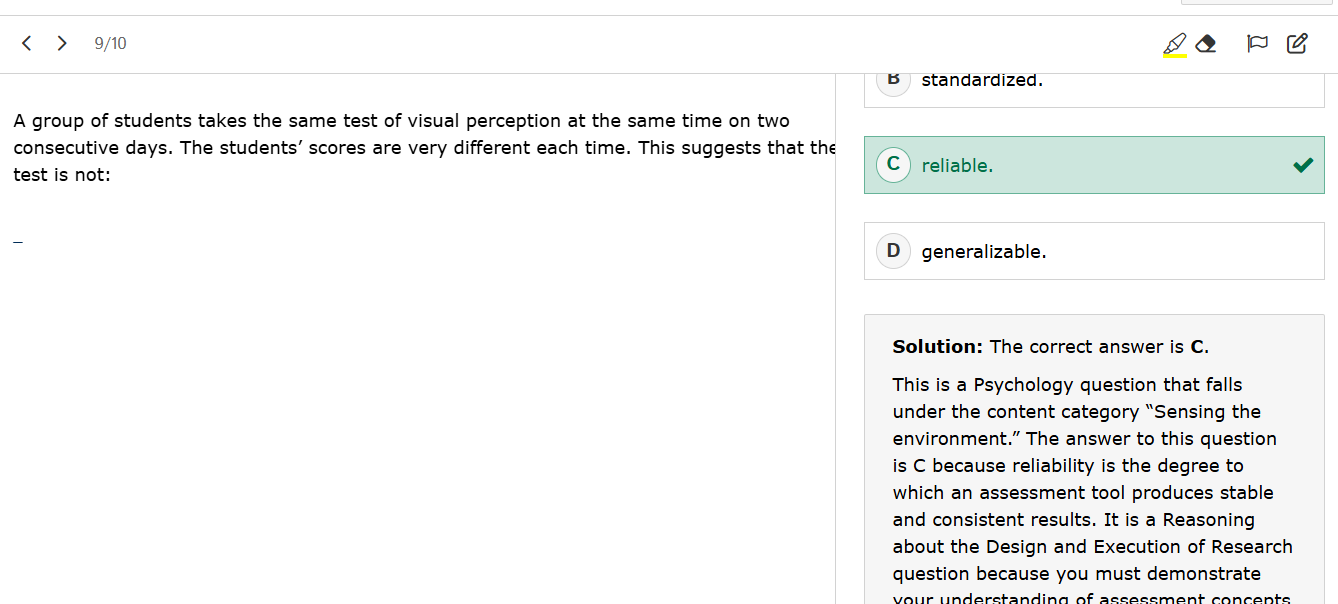This screenshot has height=604, width=1338.
Task: Select the eraser tool
Action: click(x=1206, y=44)
